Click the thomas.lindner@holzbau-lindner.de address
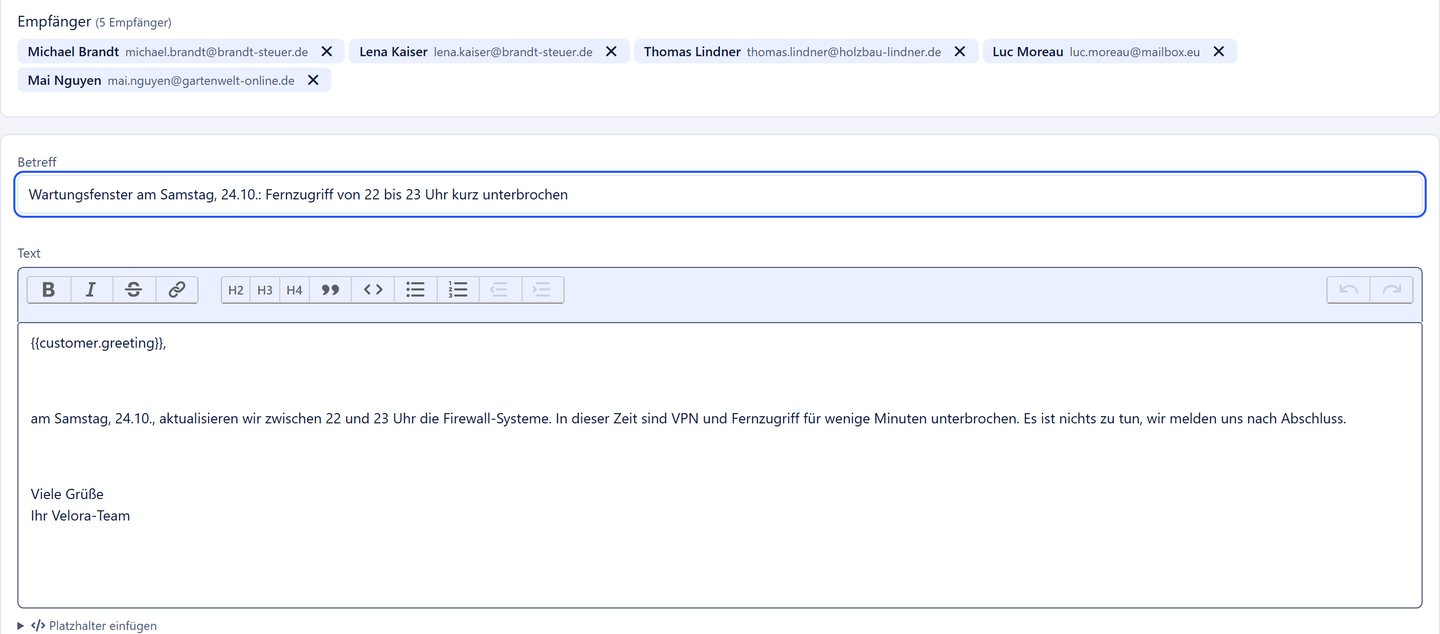This screenshot has width=1440, height=634. pyautogui.click(x=844, y=52)
